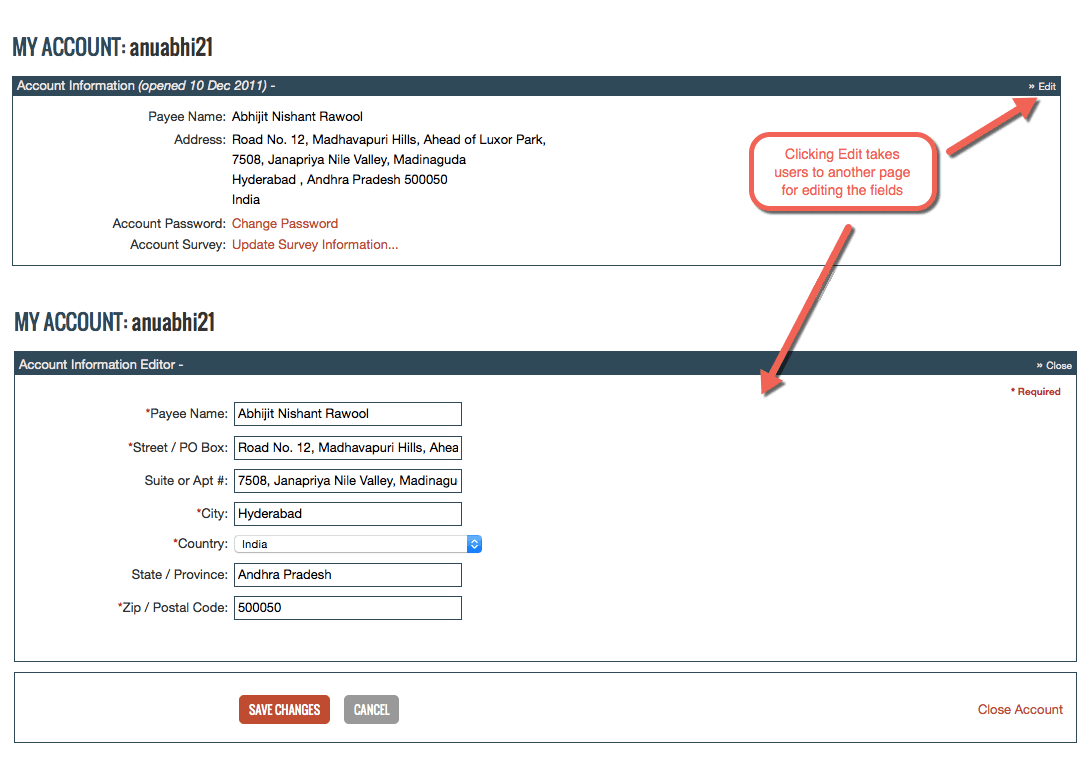Click the State / Province input field
1084x764 pixels.
pyautogui.click(x=348, y=575)
